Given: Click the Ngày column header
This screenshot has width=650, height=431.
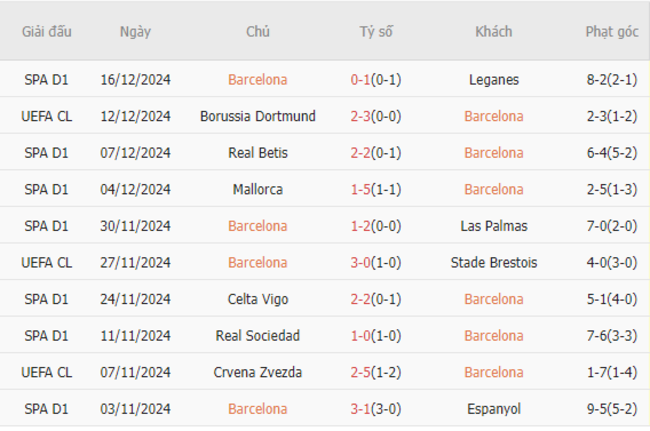Looking at the screenshot, I should pyautogui.click(x=135, y=32).
